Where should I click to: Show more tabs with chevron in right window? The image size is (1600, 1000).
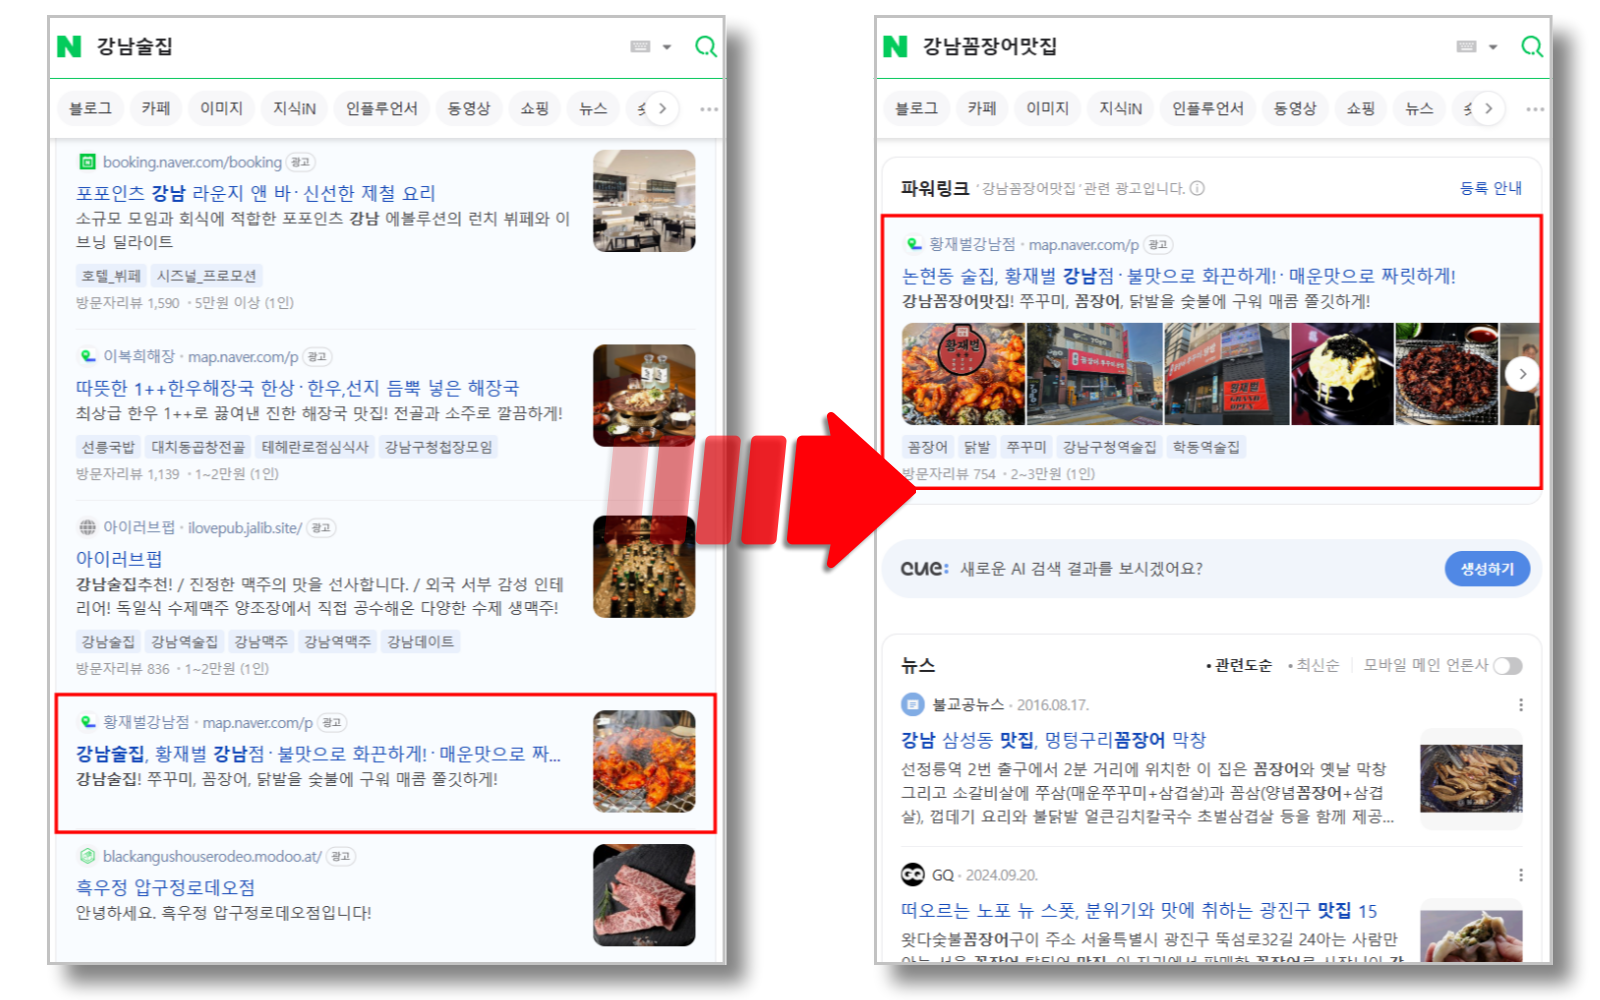[1488, 108]
